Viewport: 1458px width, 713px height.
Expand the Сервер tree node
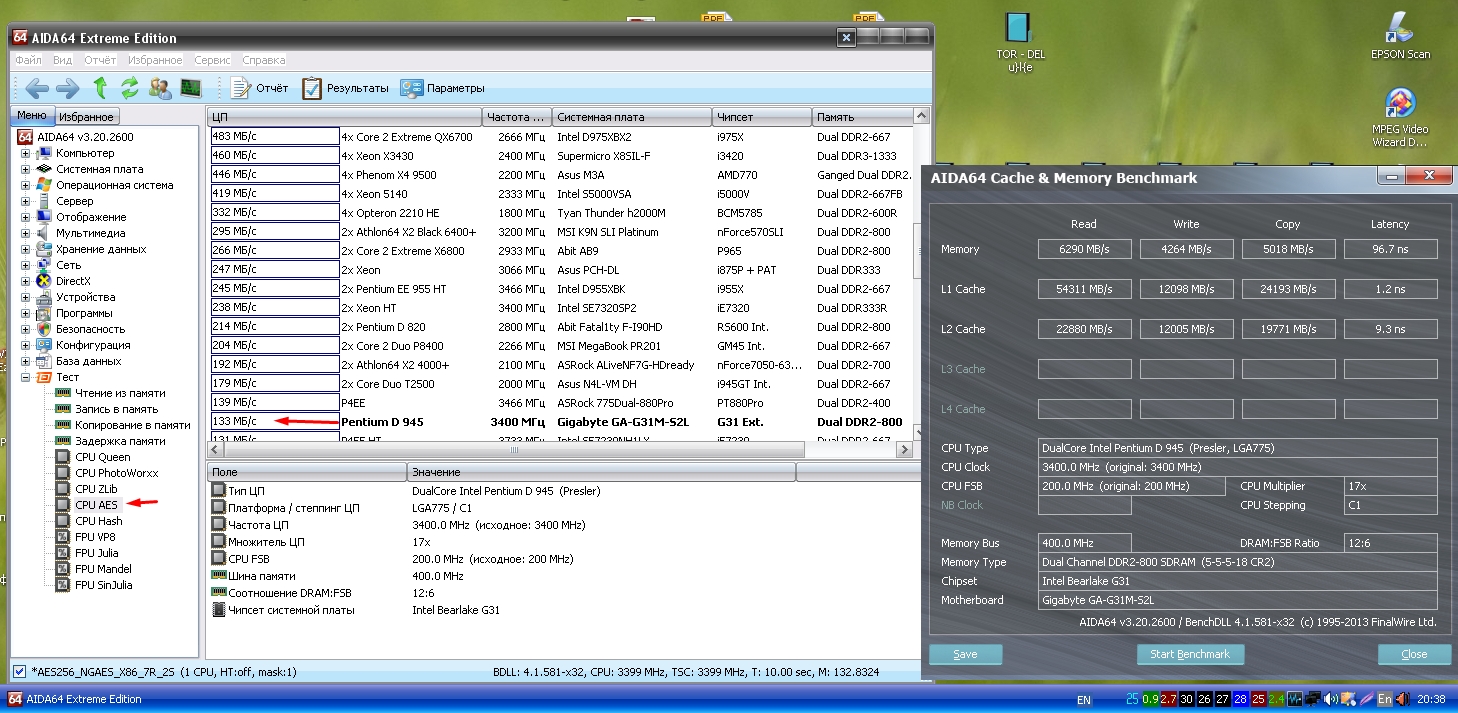(x=25, y=201)
